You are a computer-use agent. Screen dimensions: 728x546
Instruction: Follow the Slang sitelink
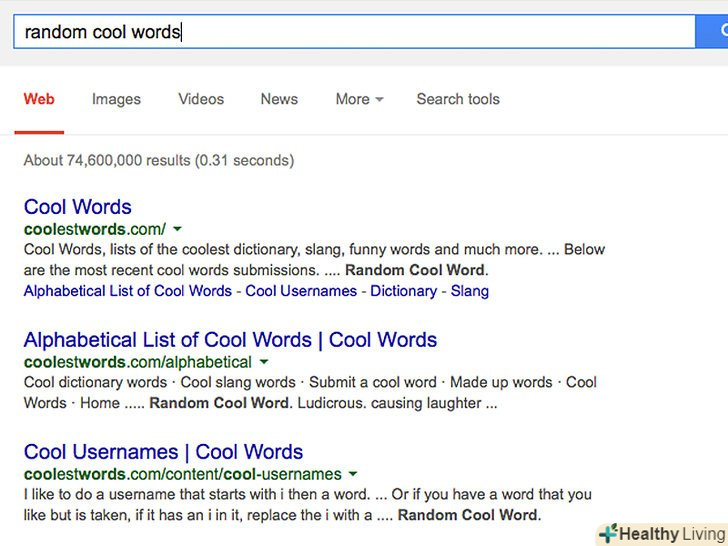tap(470, 291)
